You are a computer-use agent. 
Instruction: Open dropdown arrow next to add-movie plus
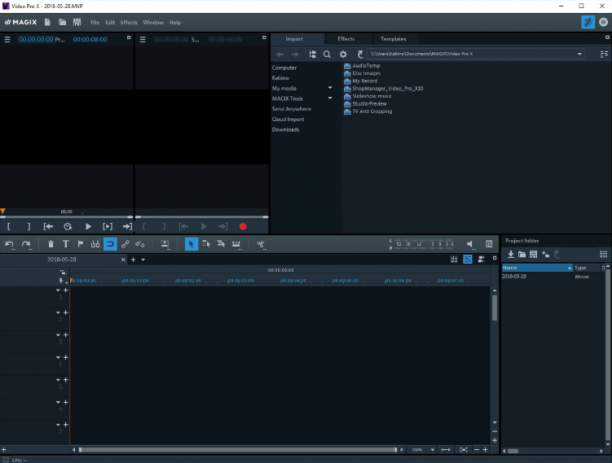(x=143, y=260)
